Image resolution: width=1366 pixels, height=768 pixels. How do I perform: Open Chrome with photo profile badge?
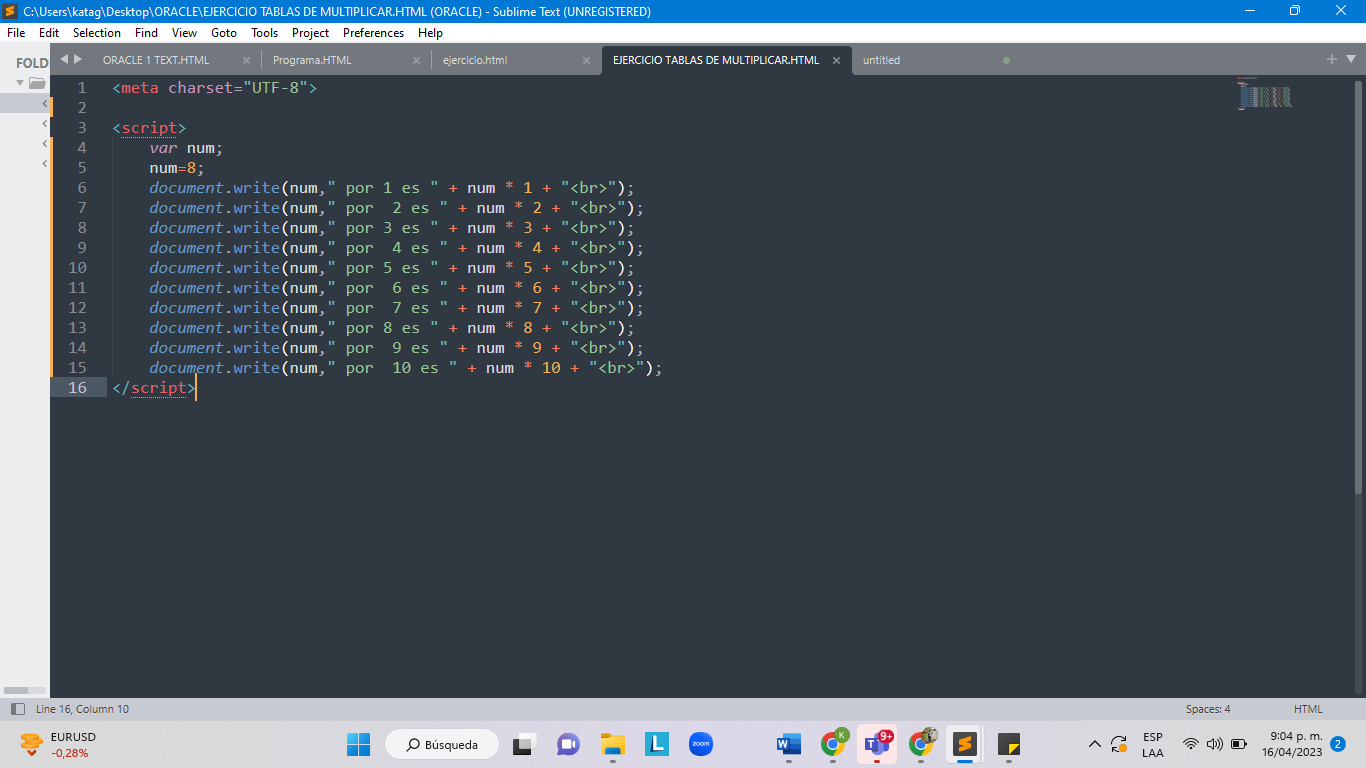click(921, 744)
